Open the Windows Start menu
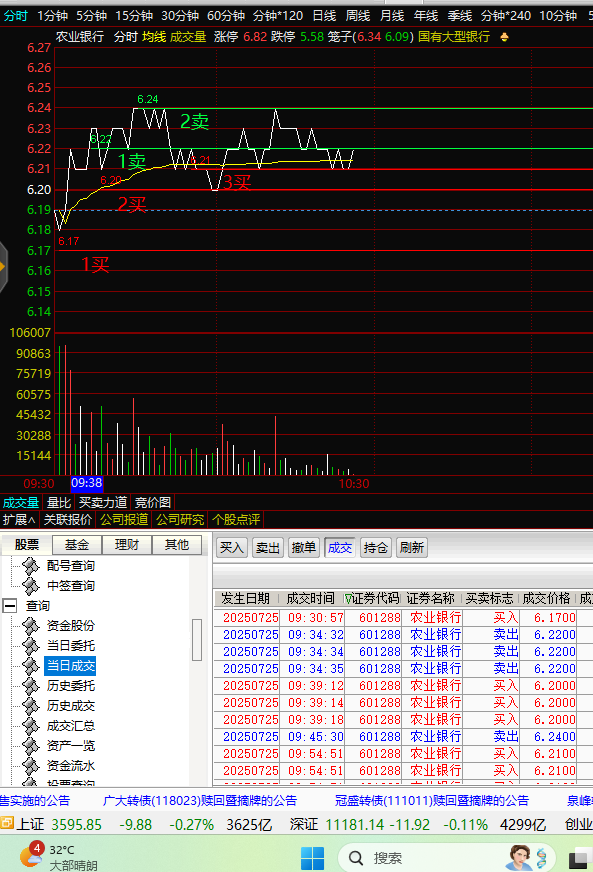The width and height of the screenshot is (593, 872). (x=312, y=858)
